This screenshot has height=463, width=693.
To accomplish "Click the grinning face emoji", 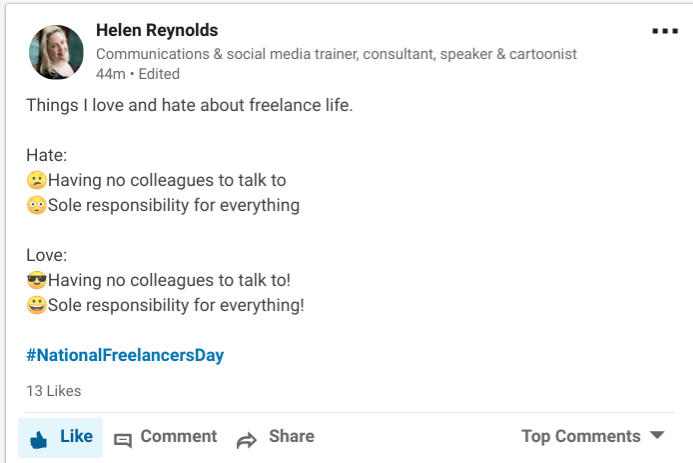I will [36, 305].
